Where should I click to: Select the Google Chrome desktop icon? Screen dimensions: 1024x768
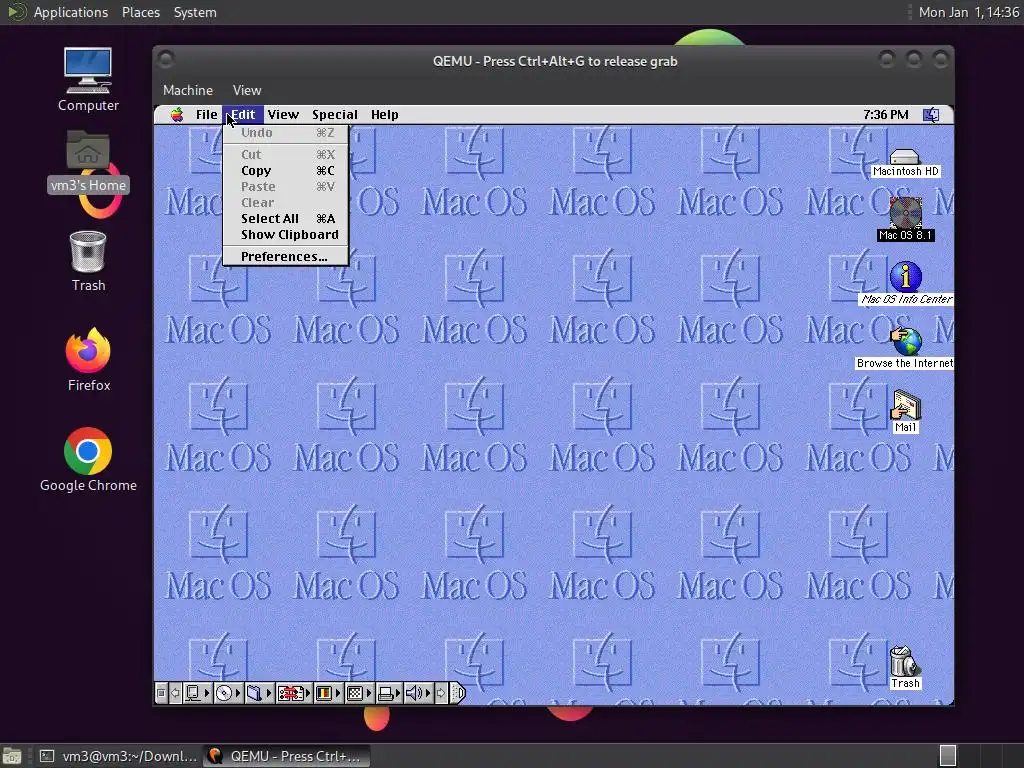[x=88, y=460]
